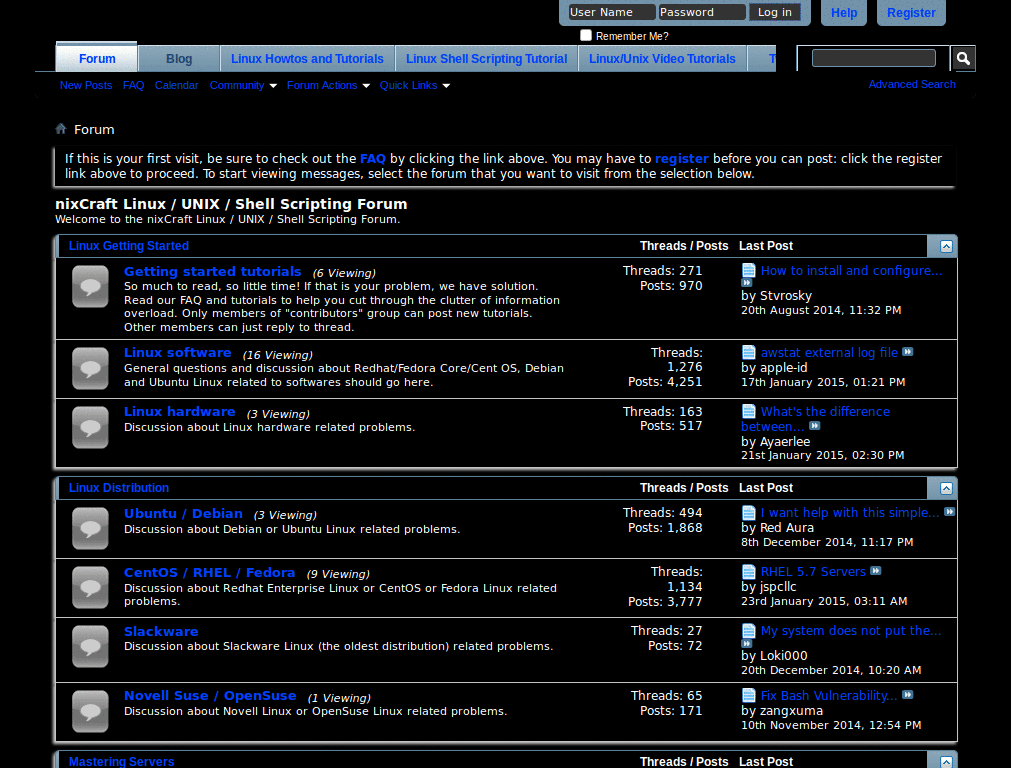This screenshot has width=1024, height=768.
Task: Click the Ubuntu / Debian forum status icon
Action: click(90, 528)
